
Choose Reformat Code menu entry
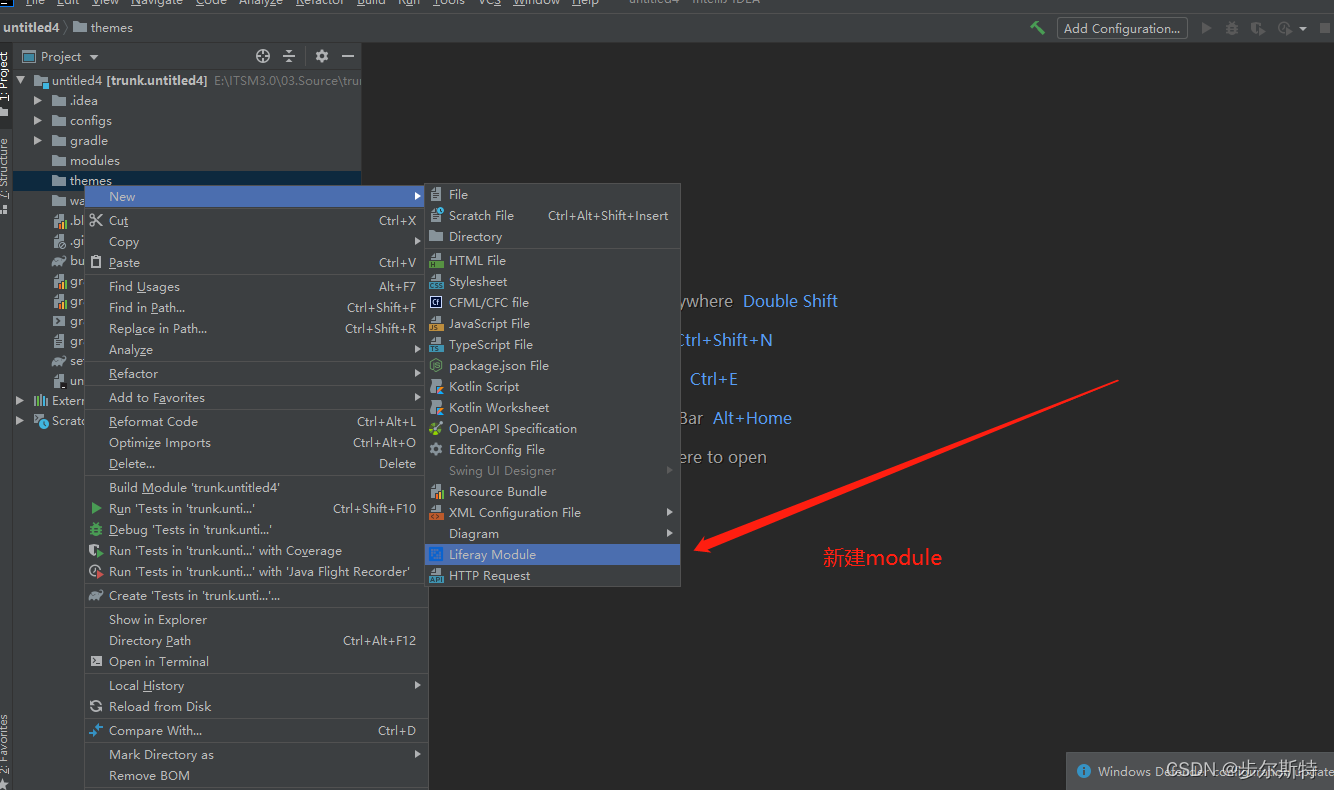click(x=256, y=421)
